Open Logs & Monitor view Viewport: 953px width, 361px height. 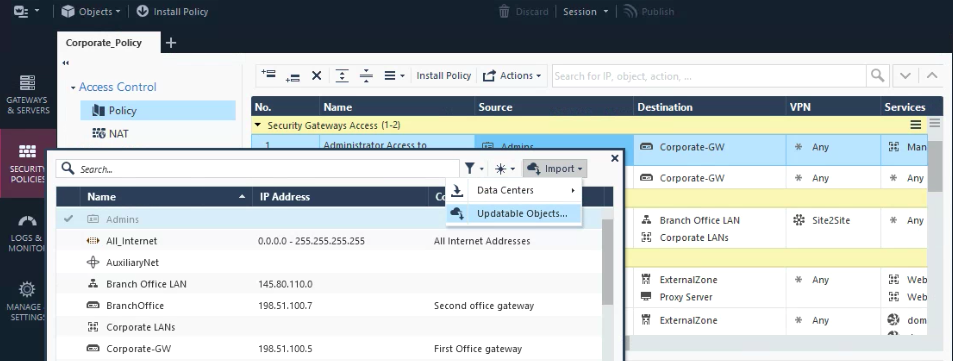pyautogui.click(x=28, y=234)
